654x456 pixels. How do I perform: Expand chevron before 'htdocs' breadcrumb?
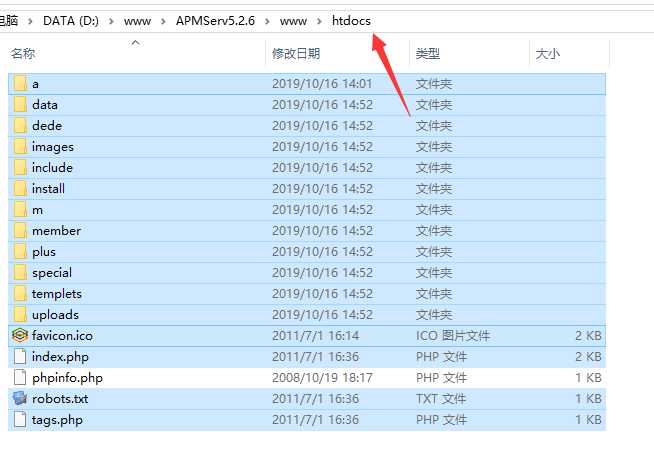tap(319, 21)
